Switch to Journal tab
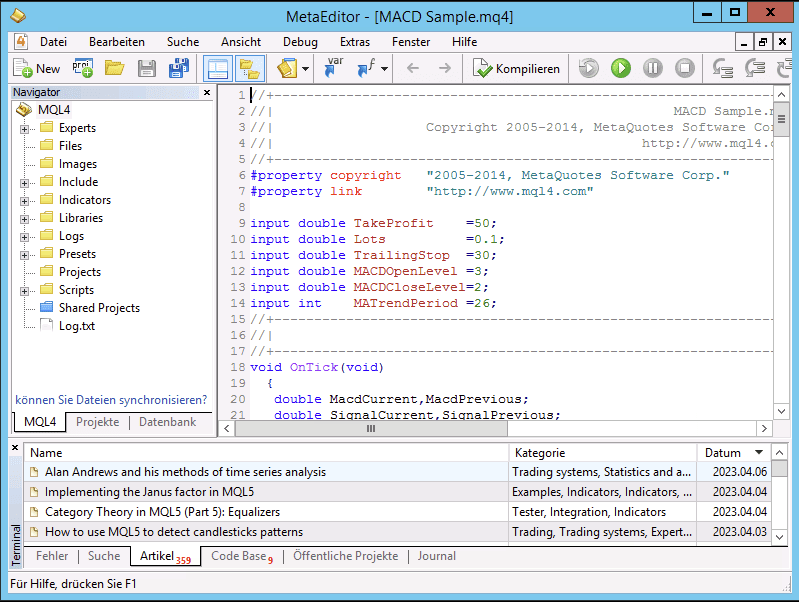The image size is (799, 602). coord(437,556)
